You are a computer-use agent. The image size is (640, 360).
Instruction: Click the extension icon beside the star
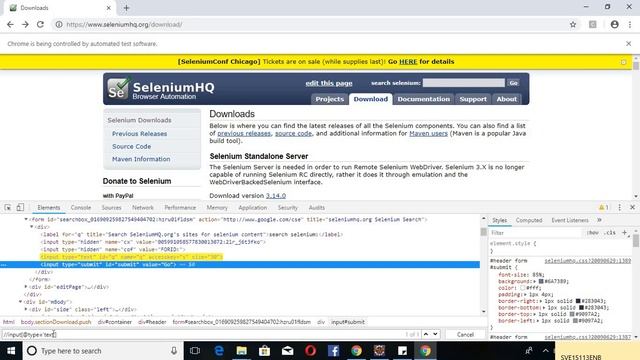593,24
